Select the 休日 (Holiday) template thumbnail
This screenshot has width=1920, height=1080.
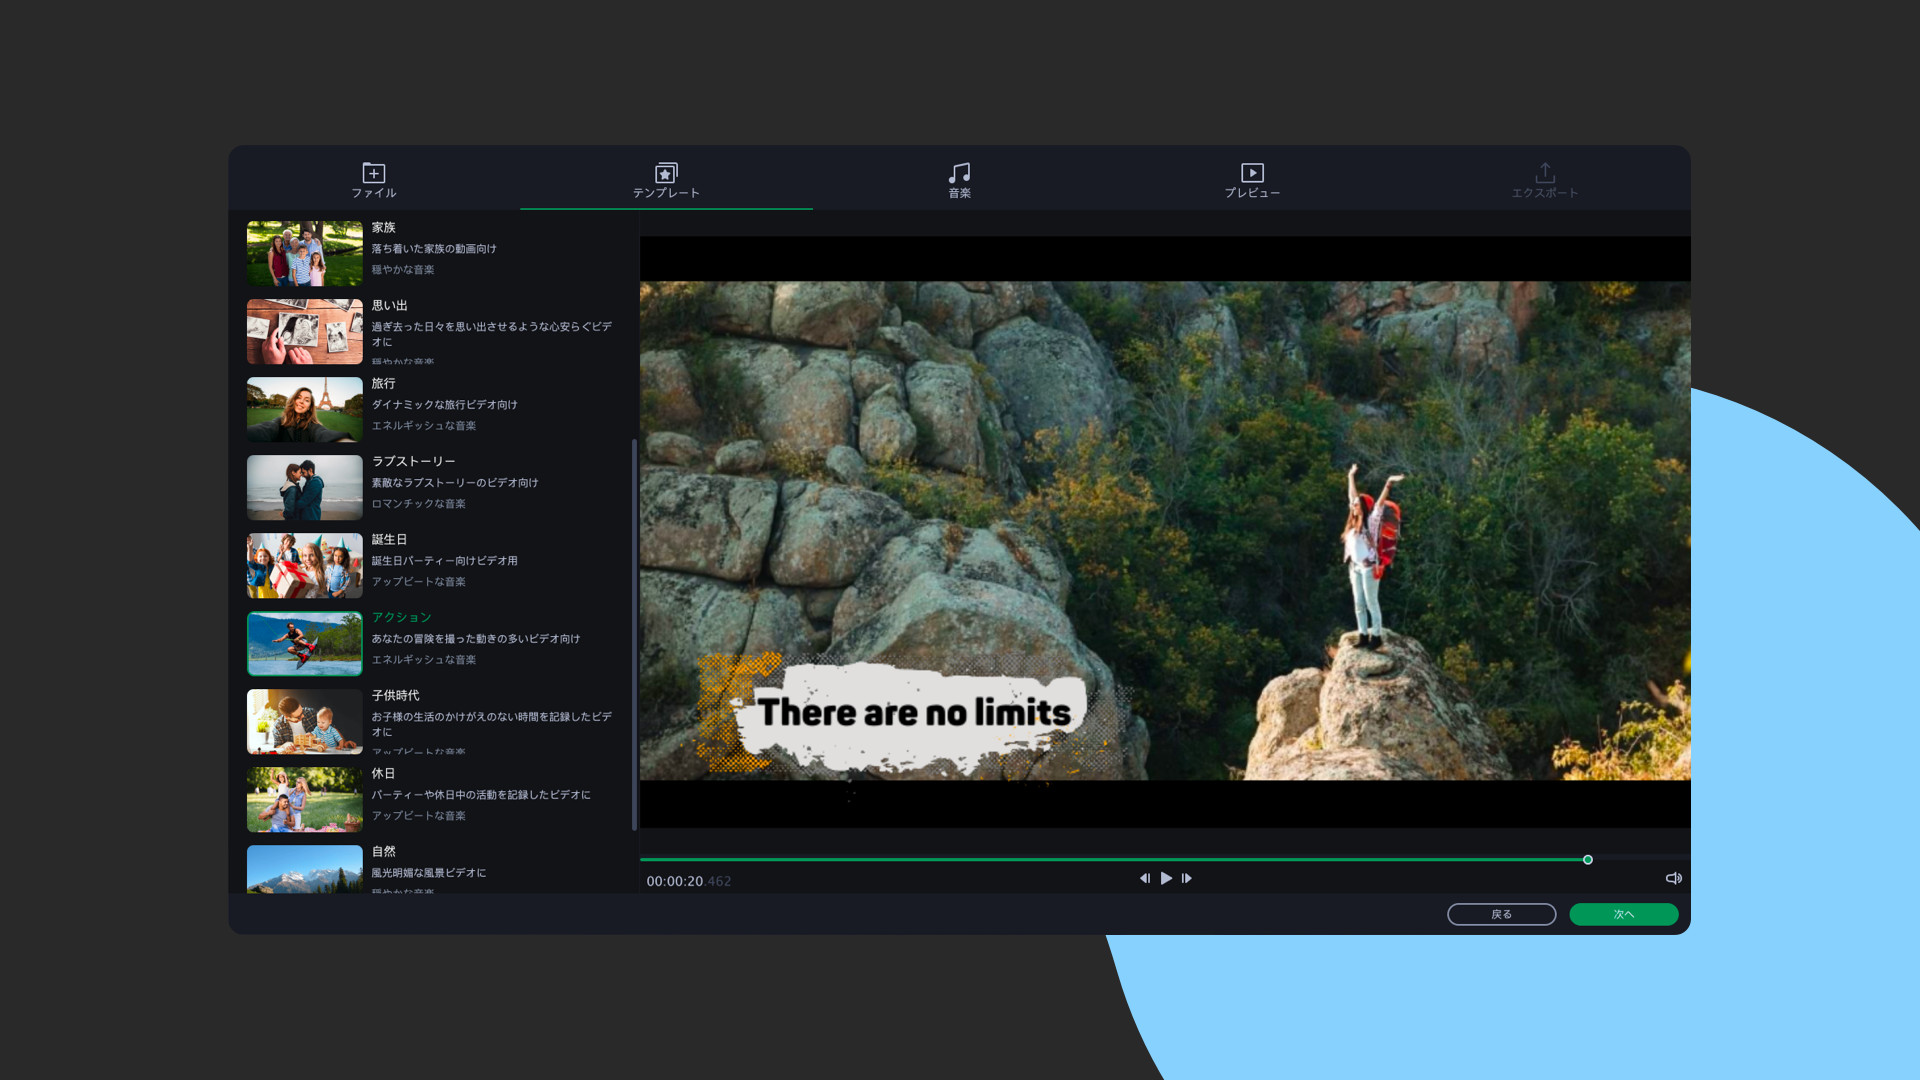[305, 799]
